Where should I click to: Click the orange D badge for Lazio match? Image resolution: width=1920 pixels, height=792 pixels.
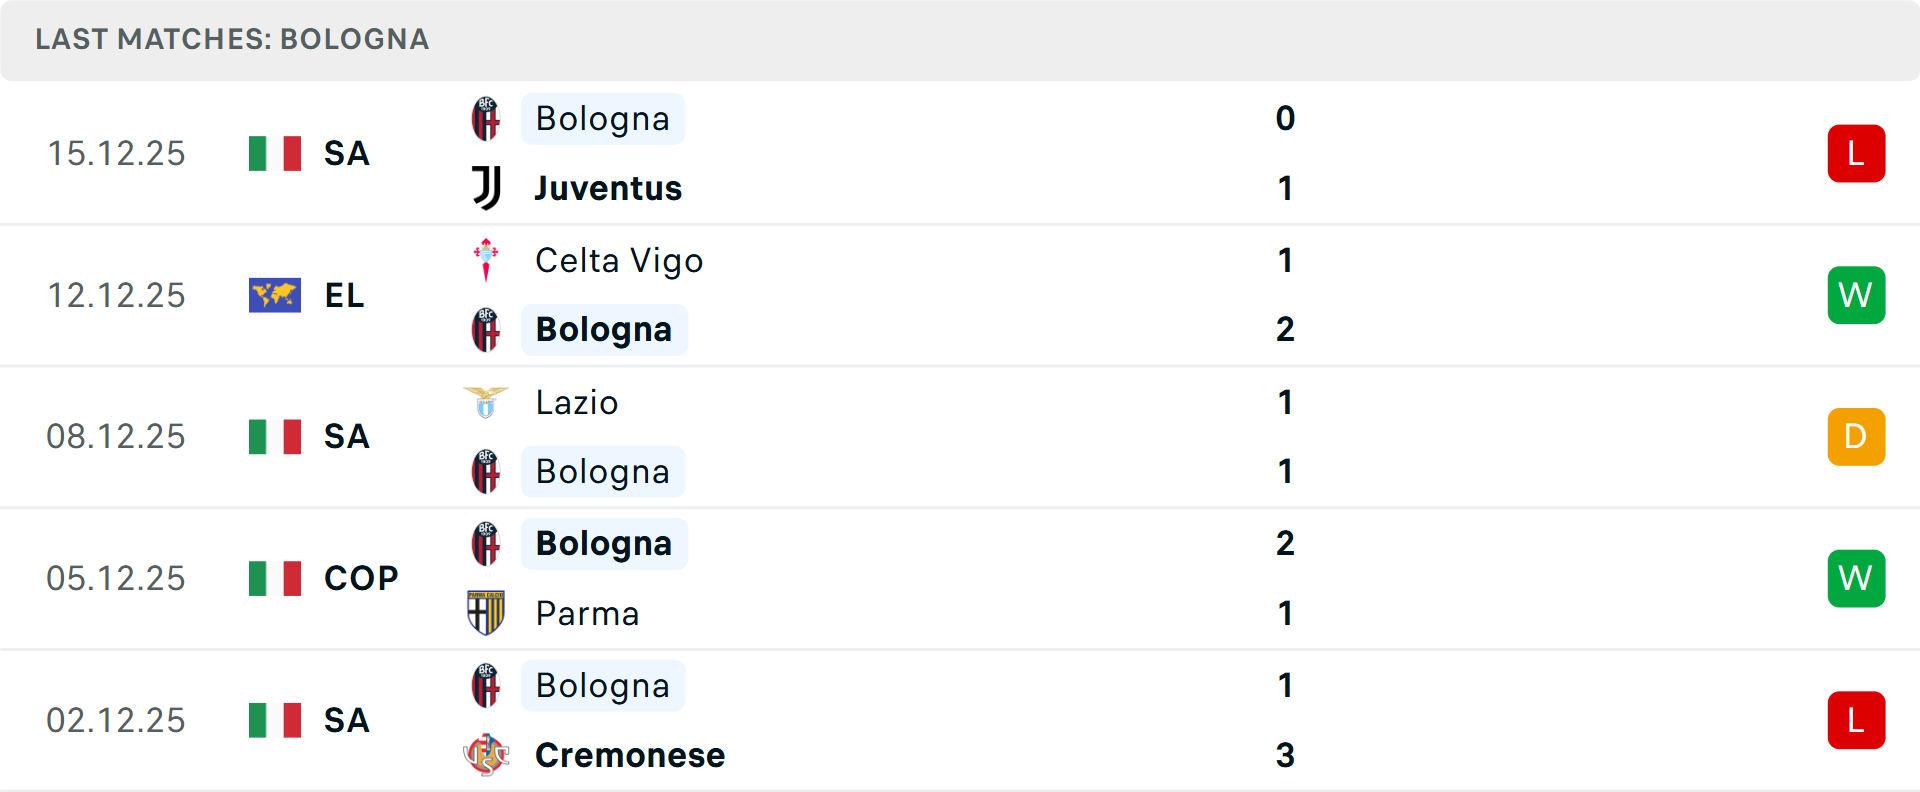pos(1856,437)
